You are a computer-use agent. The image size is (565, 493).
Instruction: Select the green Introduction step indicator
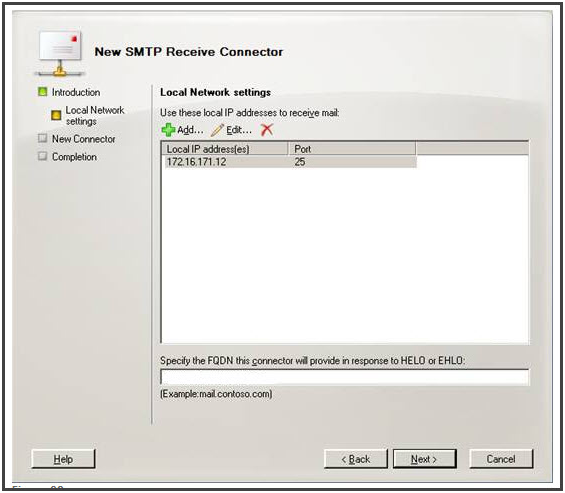tap(43, 92)
